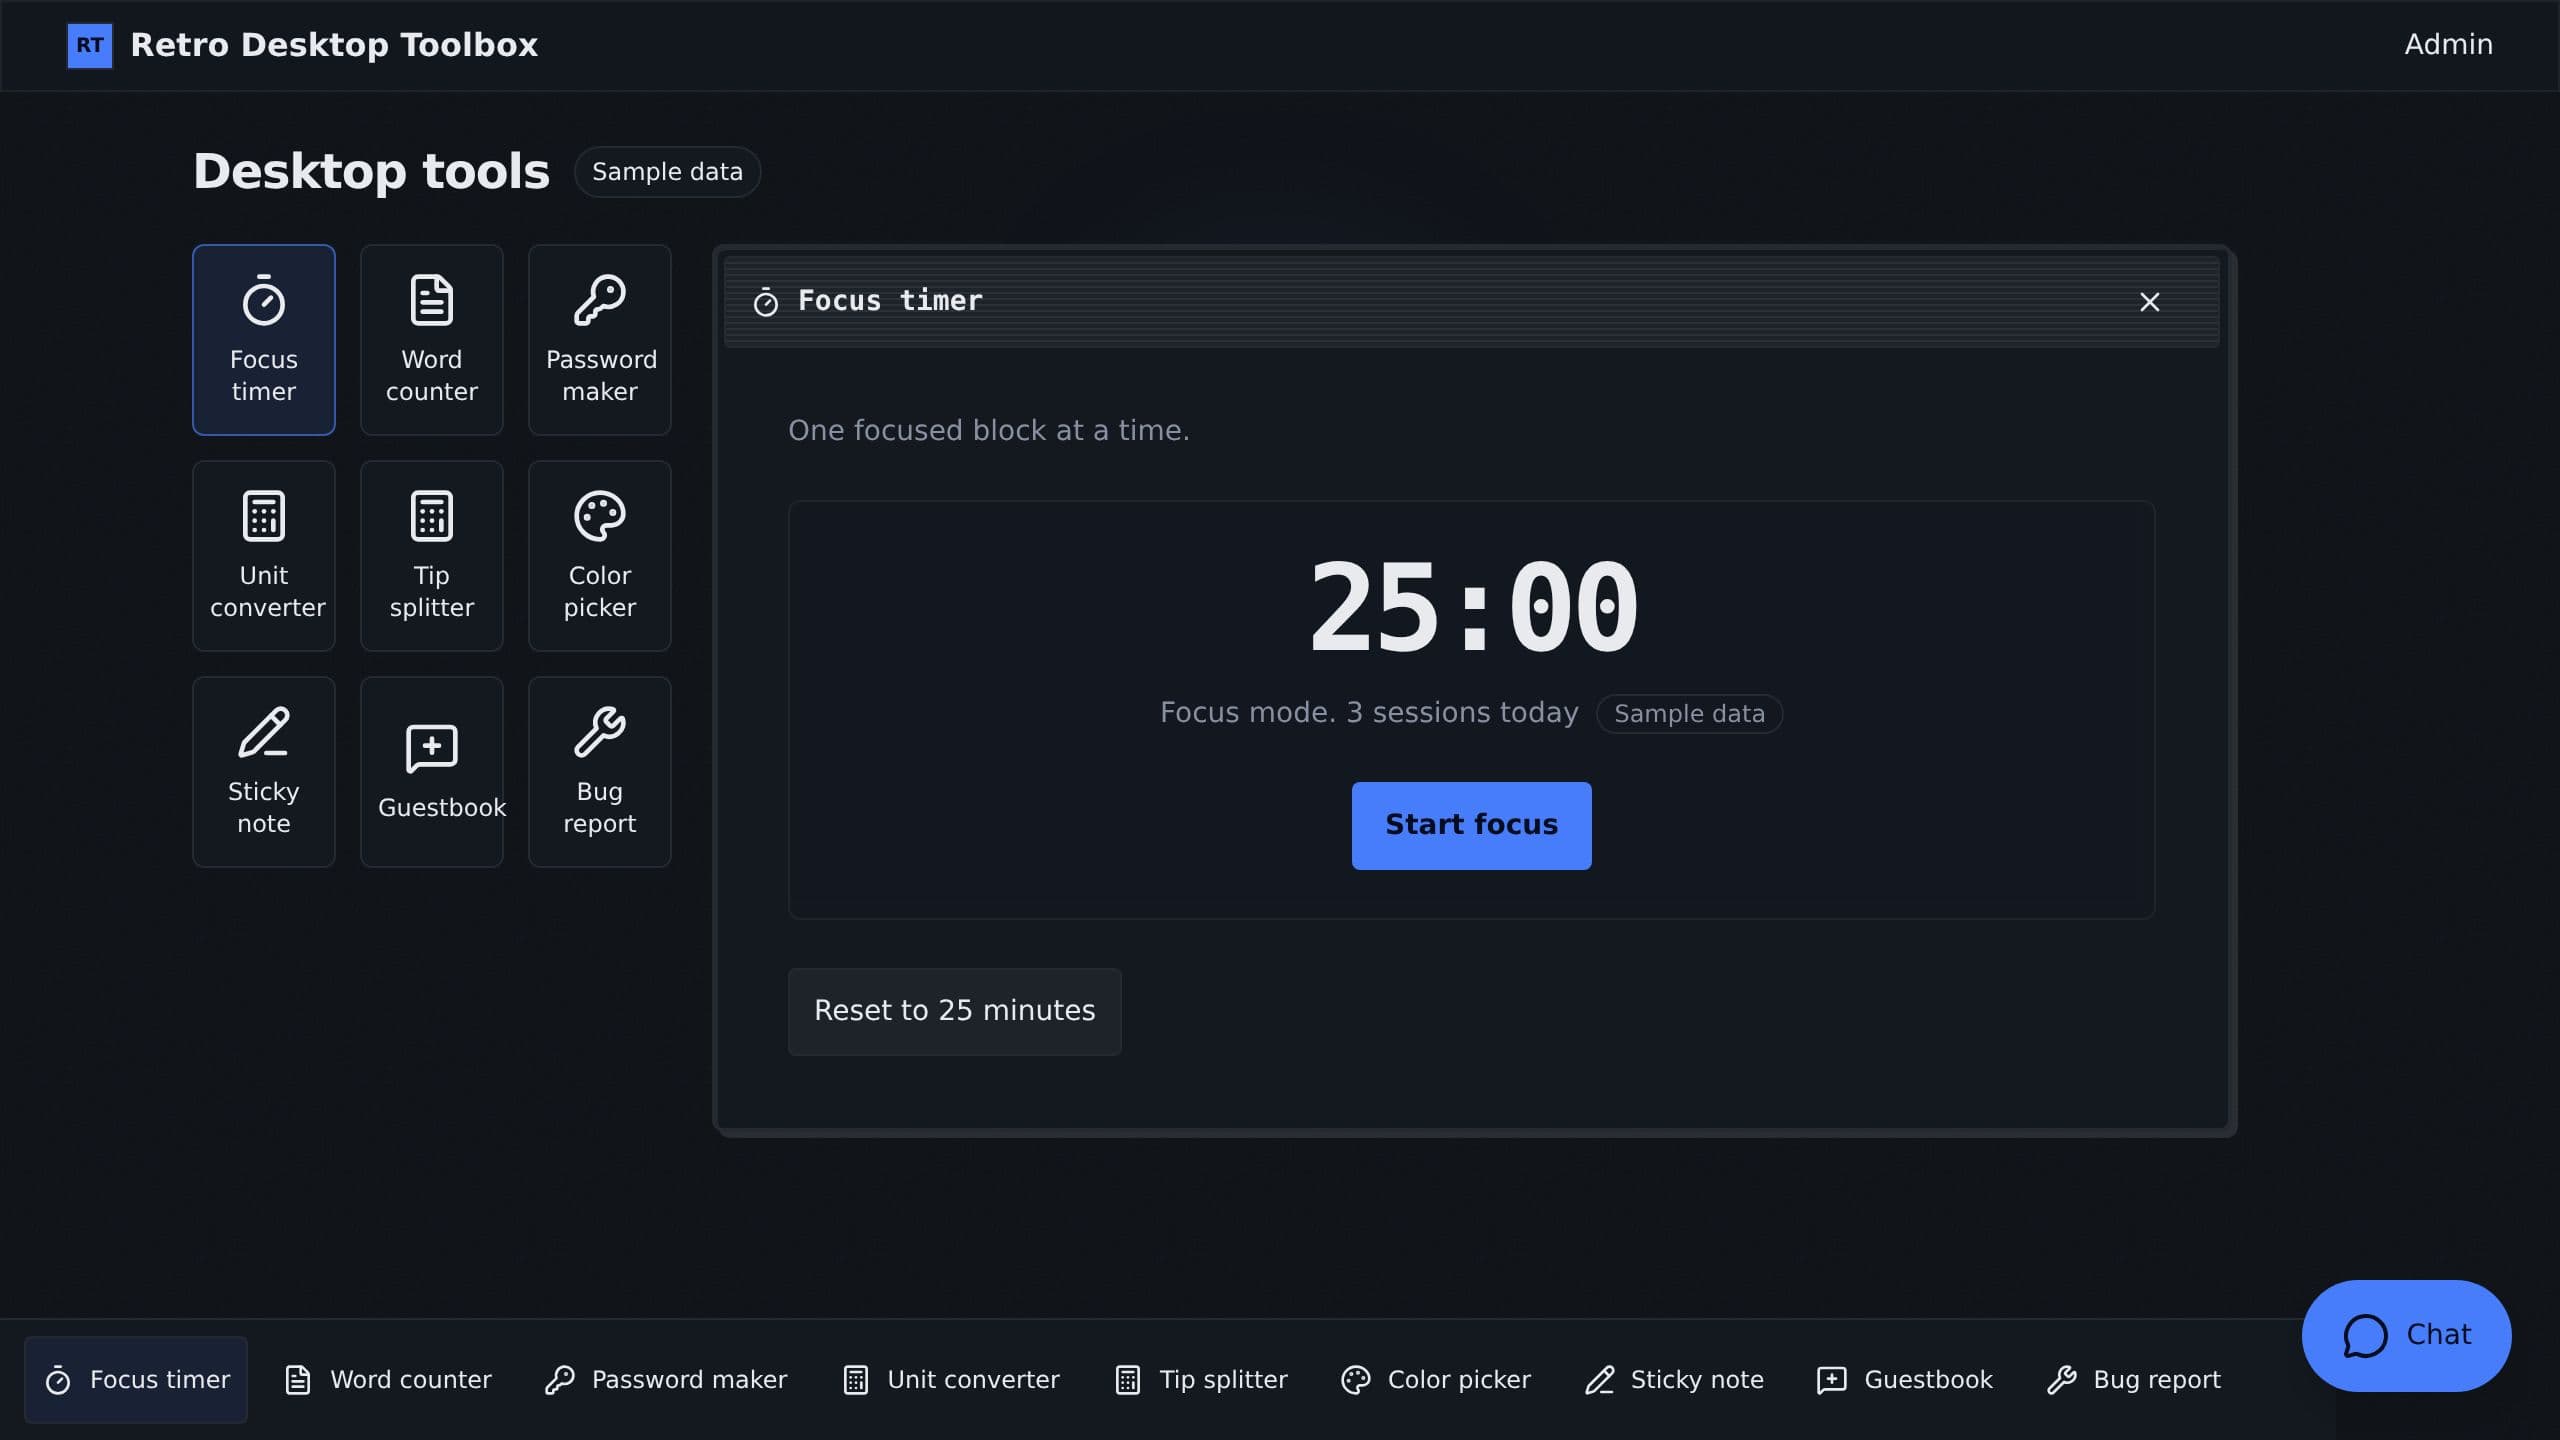
Task: Click the Admin link in header
Action: 2448,45
